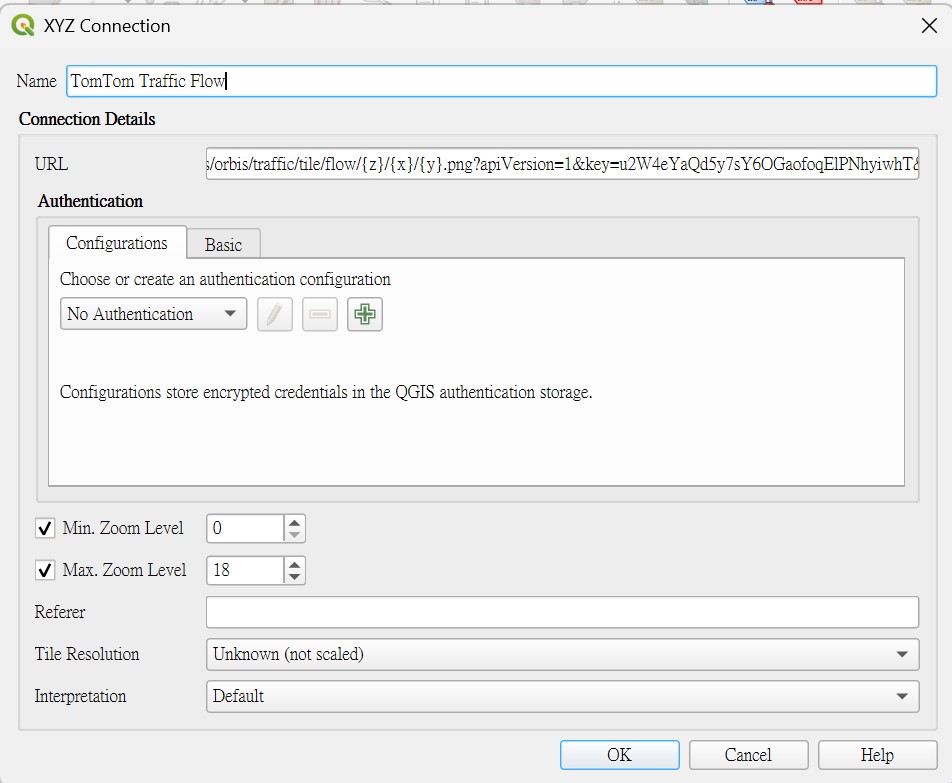The width and height of the screenshot is (952, 783).
Task: Click the QGIS logo in title bar
Action: click(x=23, y=25)
